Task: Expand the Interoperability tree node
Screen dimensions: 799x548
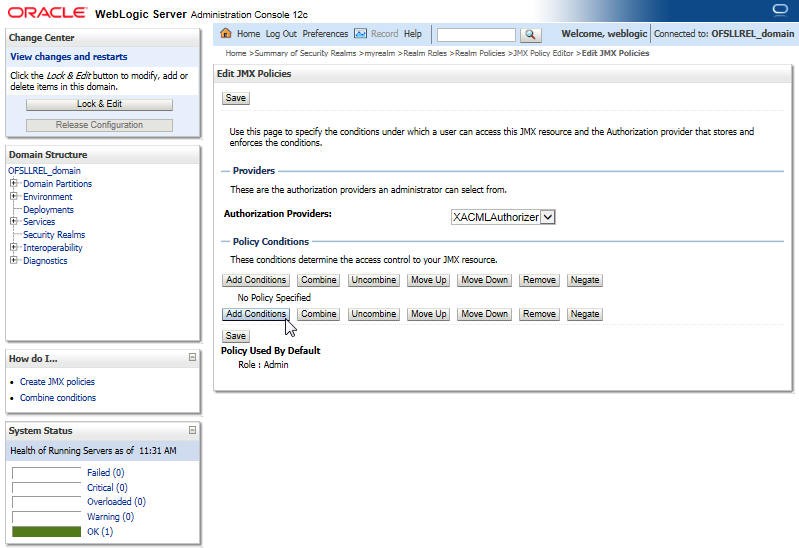Action: [x=14, y=247]
